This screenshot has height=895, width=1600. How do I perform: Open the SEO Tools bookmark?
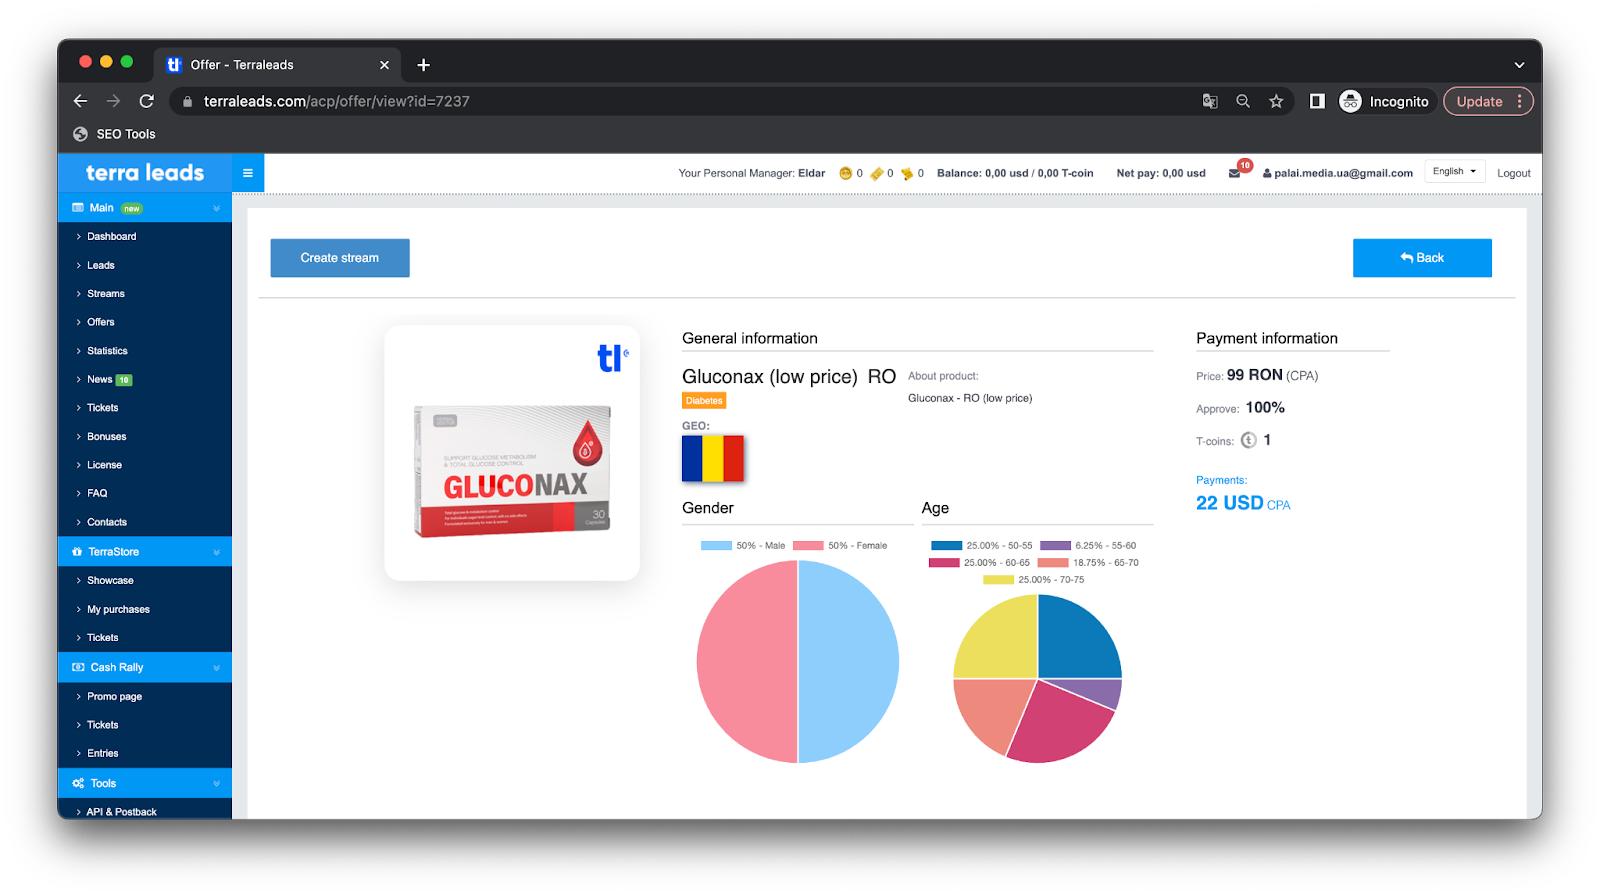point(114,134)
